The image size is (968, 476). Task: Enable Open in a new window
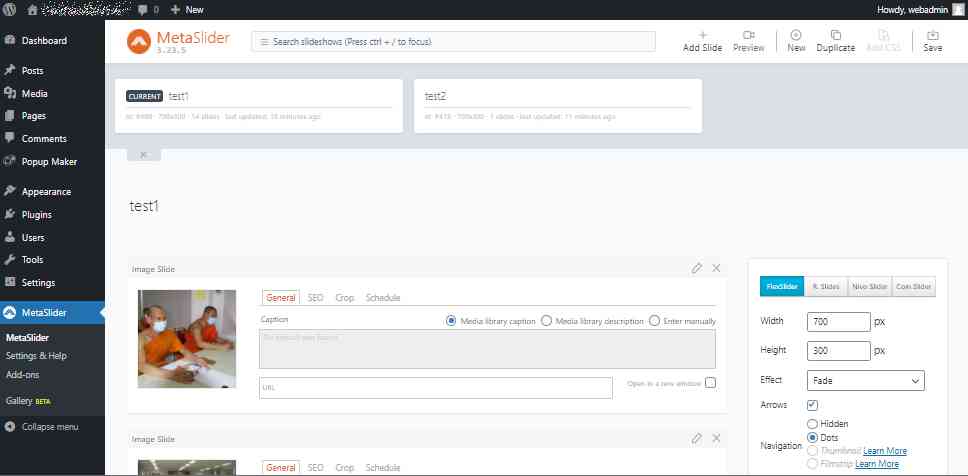[x=710, y=382]
